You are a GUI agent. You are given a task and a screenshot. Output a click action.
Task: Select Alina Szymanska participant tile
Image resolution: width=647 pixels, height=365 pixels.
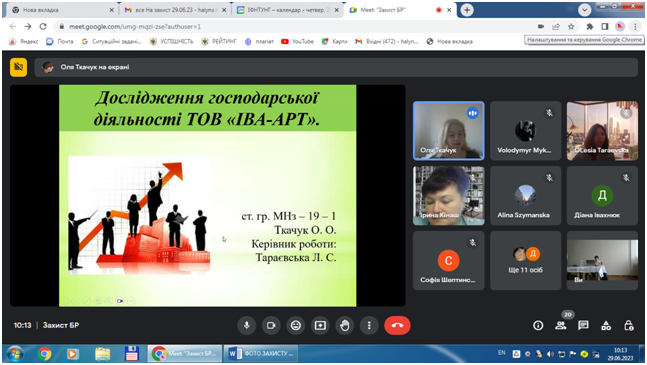pyautogui.click(x=525, y=195)
